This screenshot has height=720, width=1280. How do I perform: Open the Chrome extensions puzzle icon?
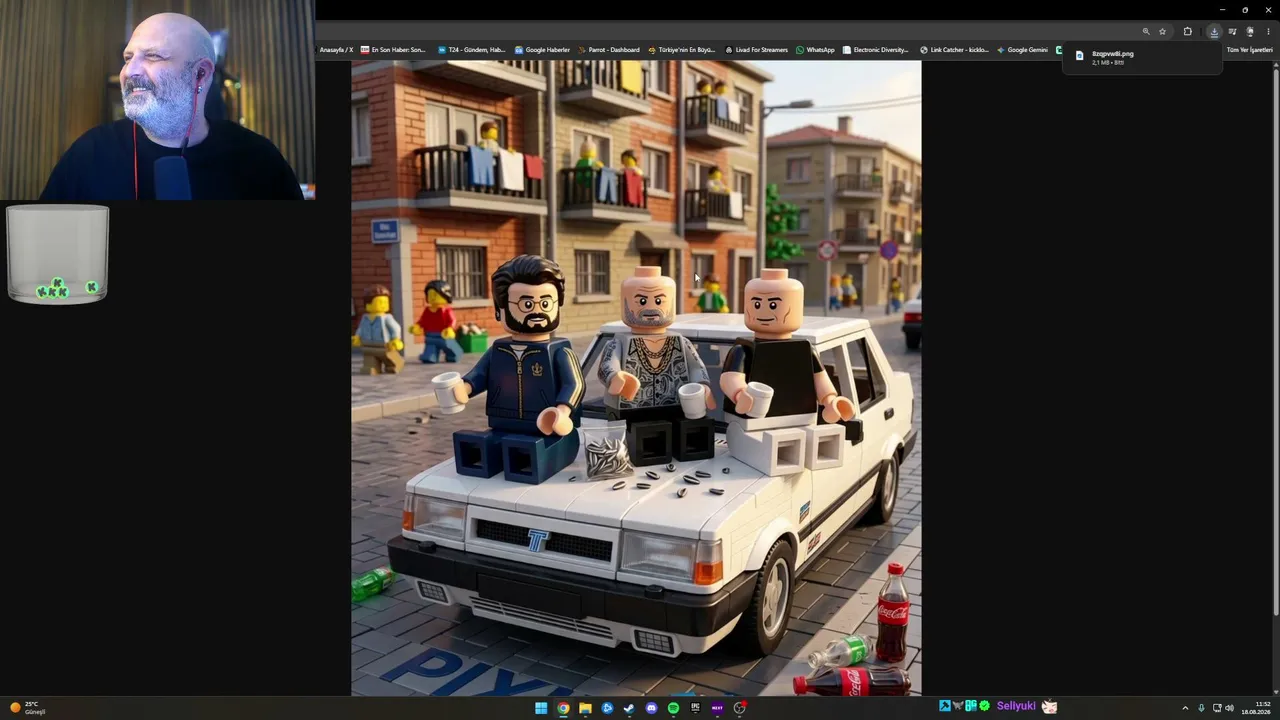pos(1187,31)
